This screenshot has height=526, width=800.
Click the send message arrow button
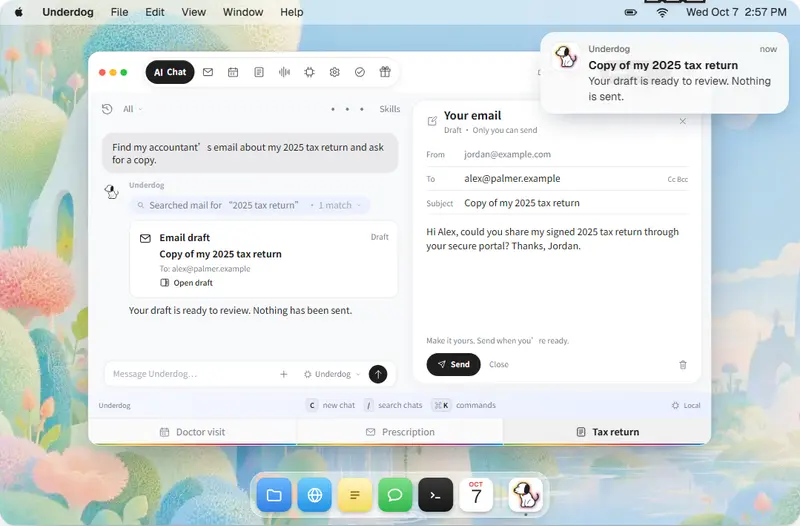pyautogui.click(x=378, y=374)
